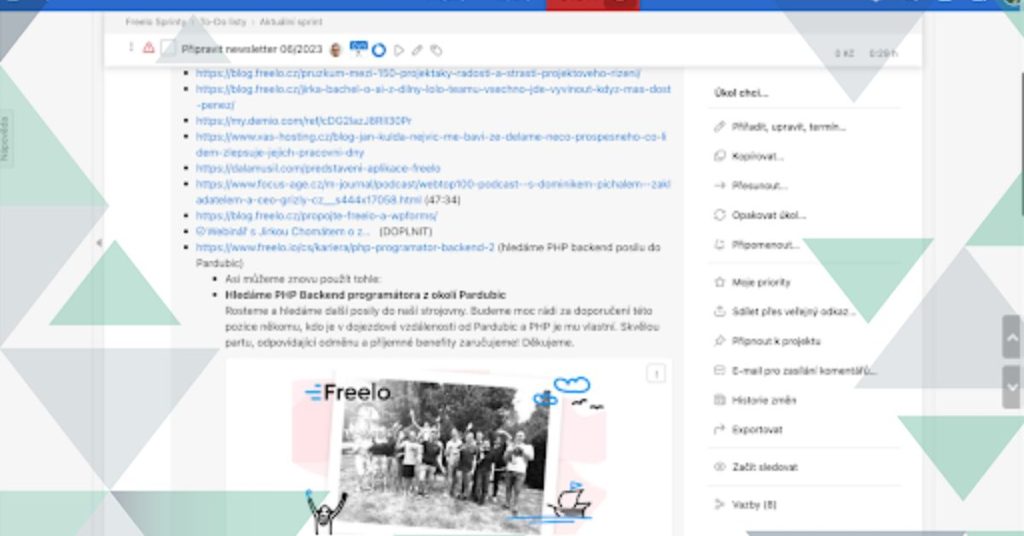The height and width of the screenshot is (536, 1024).
Task: Open the To-Do listy breadcrumb
Action: click(223, 22)
